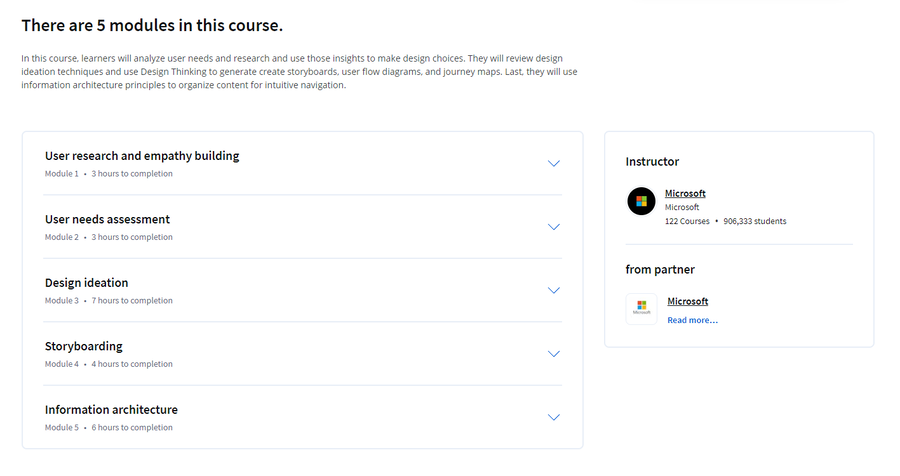
Task: Click the 906,333 students stat text
Action: pyautogui.click(x=755, y=222)
